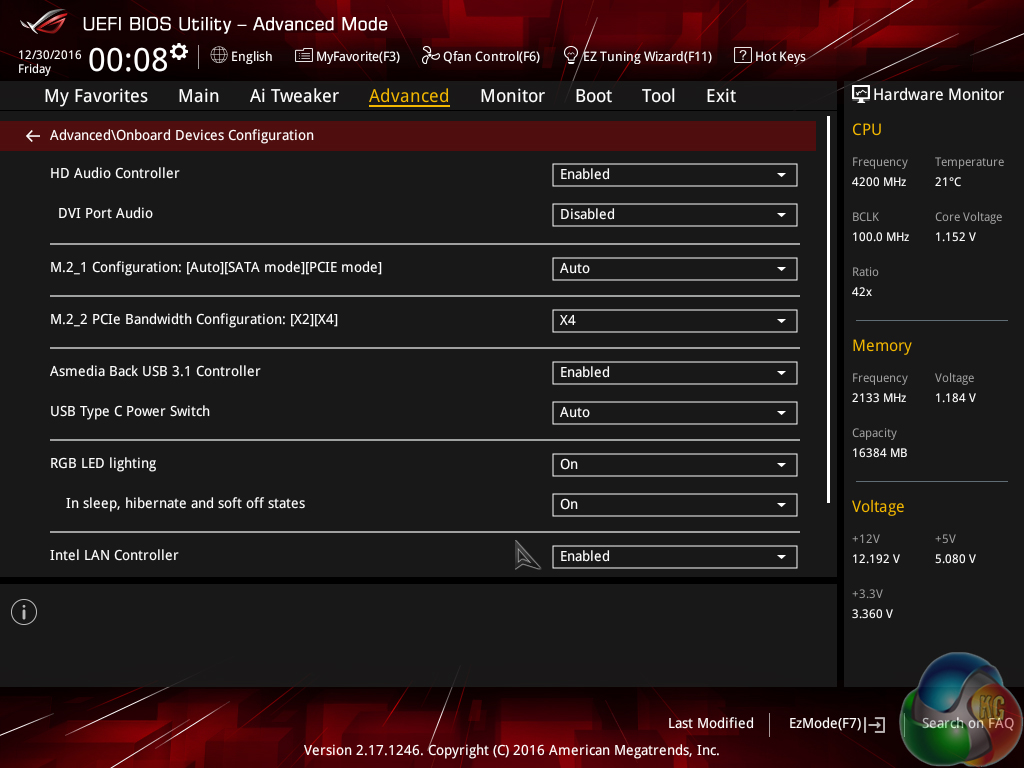Launch EZ Tuning Wizard(F11)
The height and width of the screenshot is (768, 1024).
coord(637,56)
